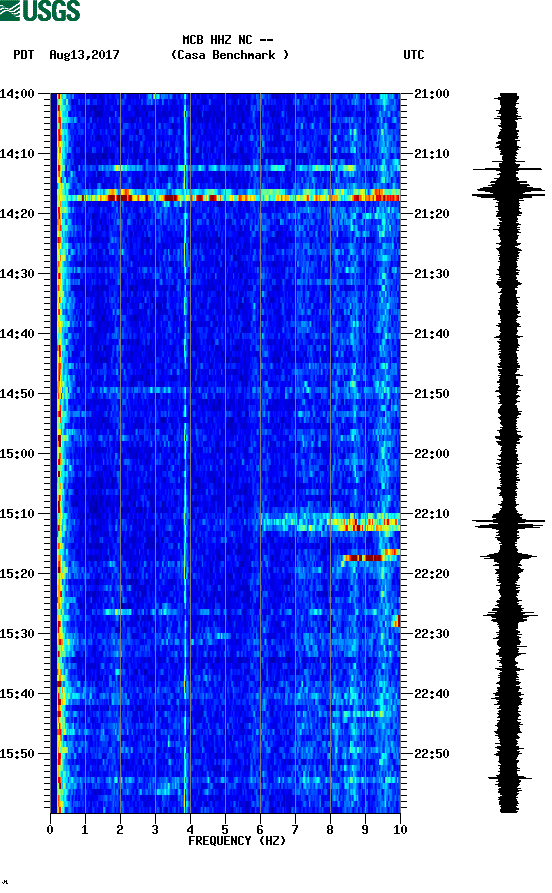Click the 22:00 UTC time label
This screenshot has width=552, height=893.
click(432, 454)
